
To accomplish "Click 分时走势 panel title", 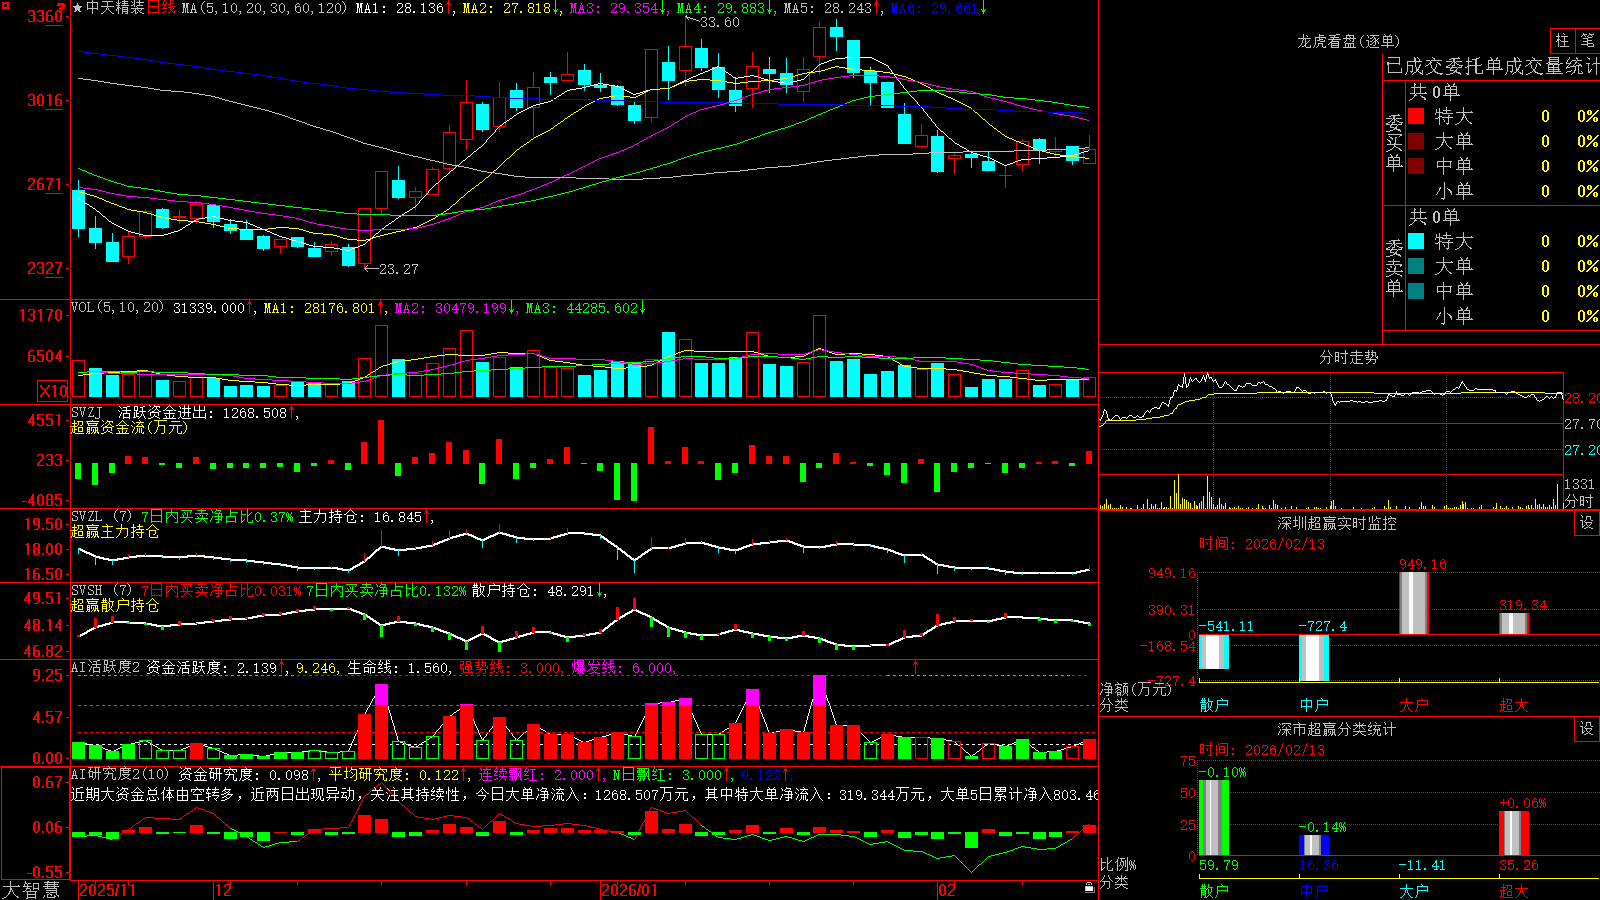I will pyautogui.click(x=1349, y=357).
